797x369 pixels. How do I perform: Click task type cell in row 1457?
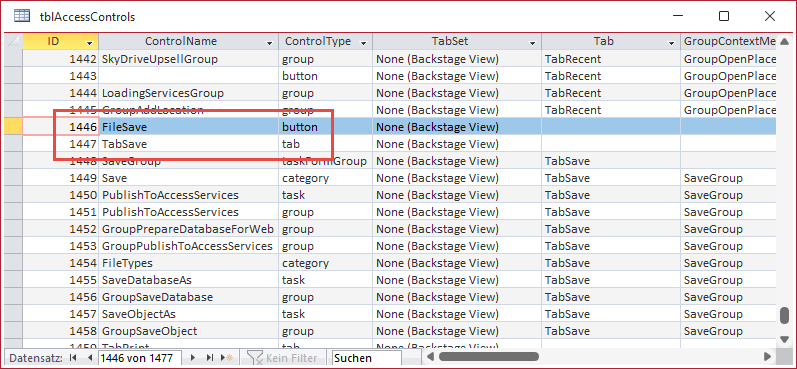(325, 314)
